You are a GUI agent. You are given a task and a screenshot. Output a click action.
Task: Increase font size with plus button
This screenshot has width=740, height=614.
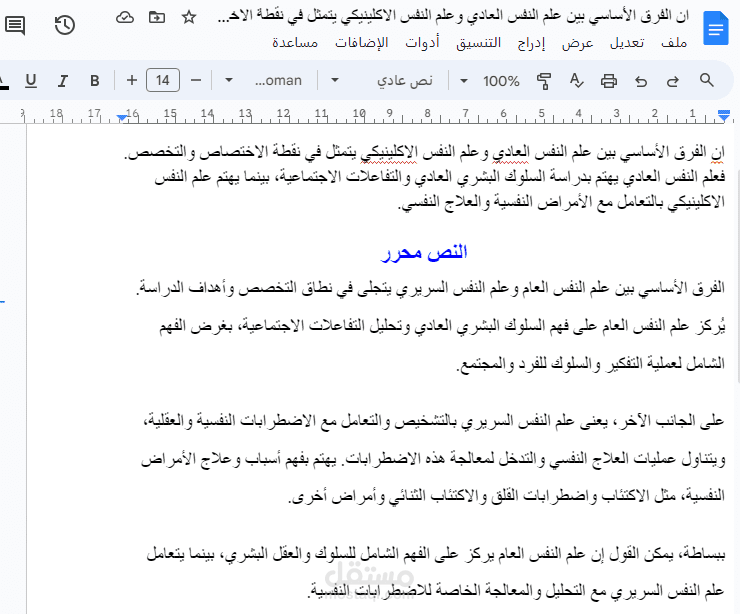point(132,80)
